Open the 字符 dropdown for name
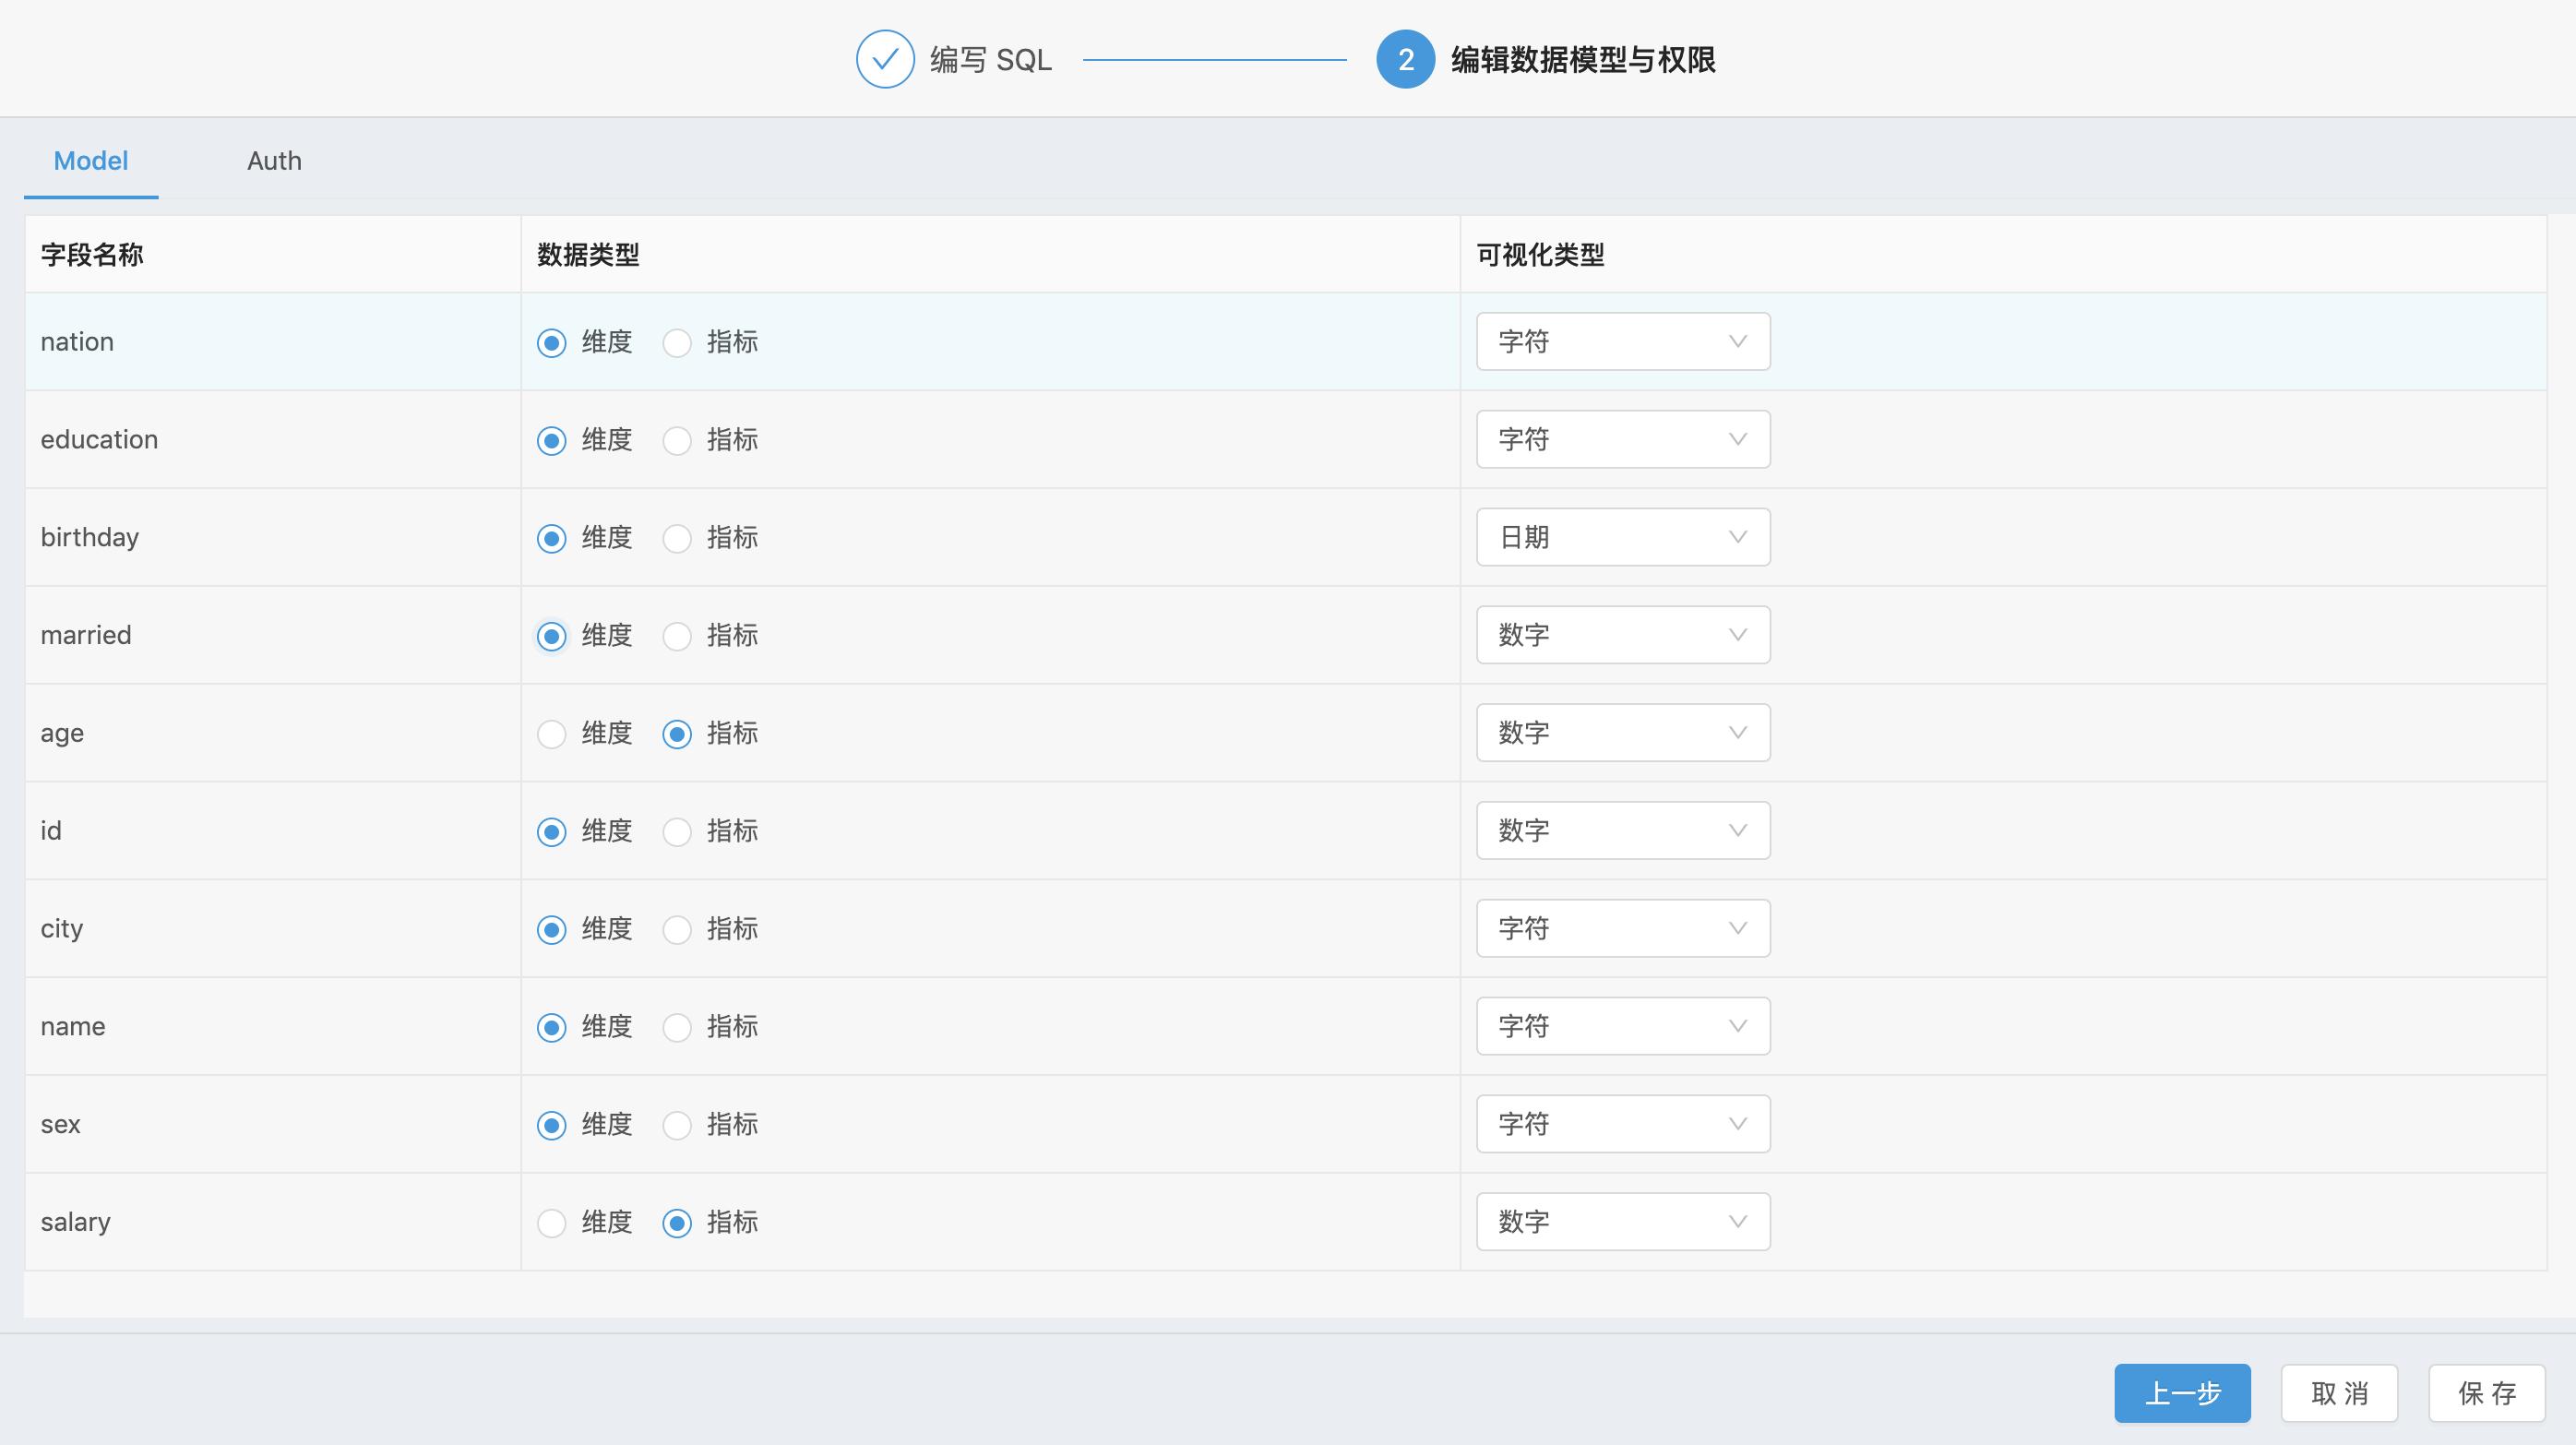 (1622, 1026)
